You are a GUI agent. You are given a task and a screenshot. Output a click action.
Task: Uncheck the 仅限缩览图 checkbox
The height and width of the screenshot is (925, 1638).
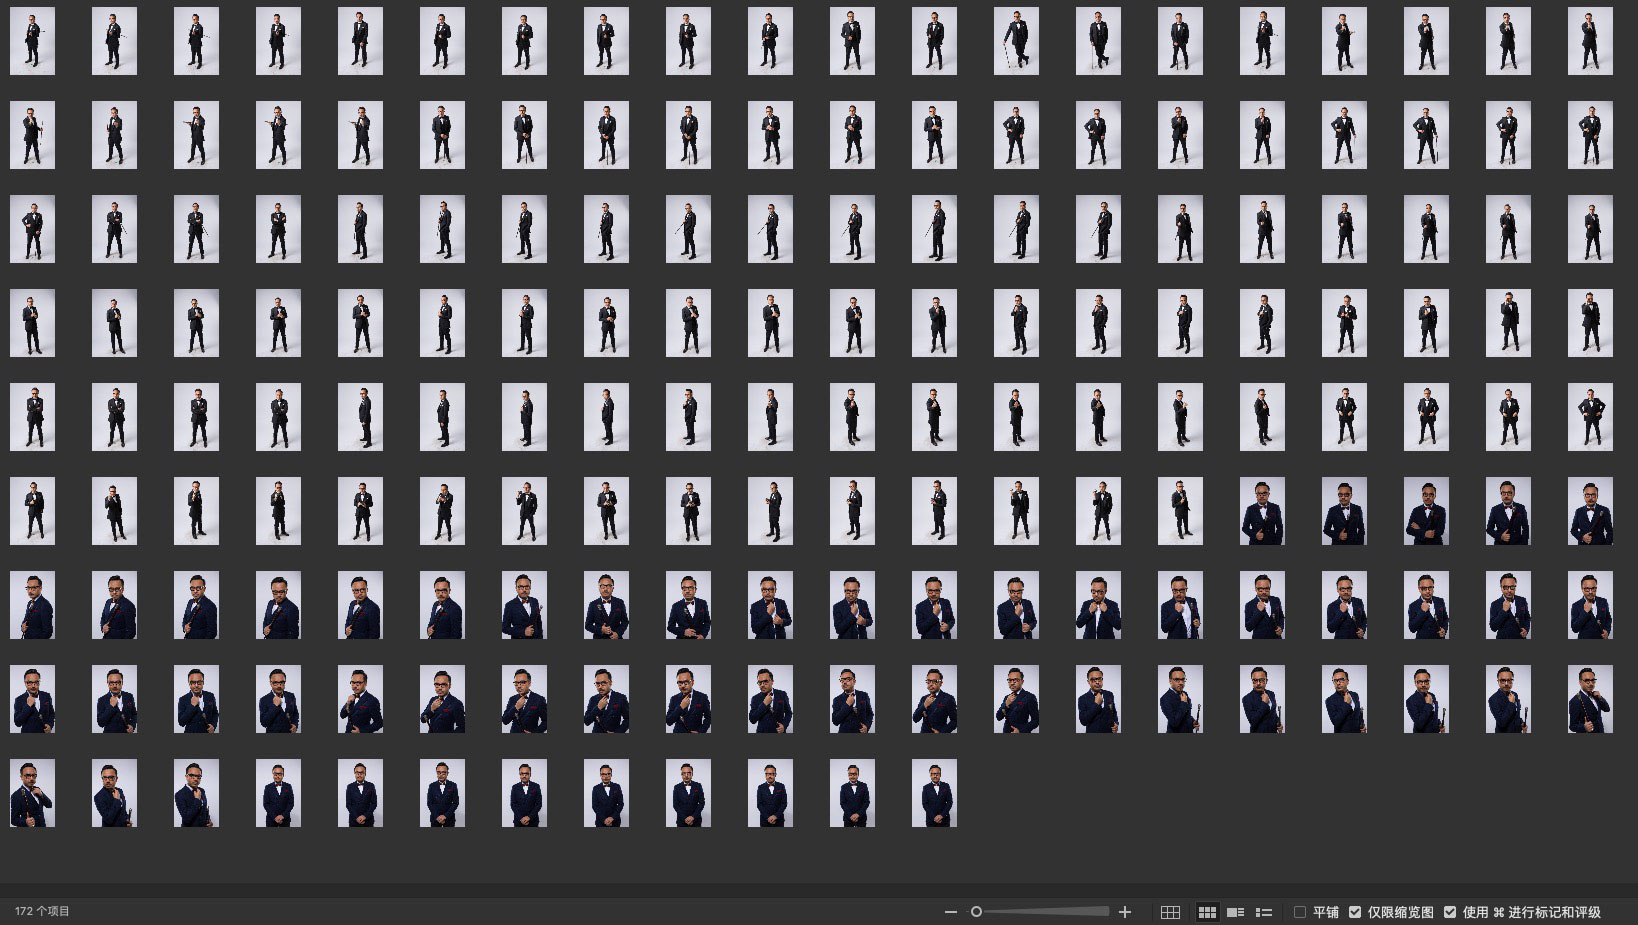pyautogui.click(x=1355, y=912)
